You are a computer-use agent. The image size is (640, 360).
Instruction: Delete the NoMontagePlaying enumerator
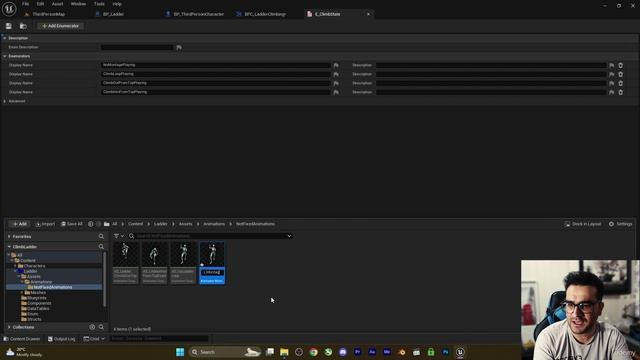click(x=620, y=65)
